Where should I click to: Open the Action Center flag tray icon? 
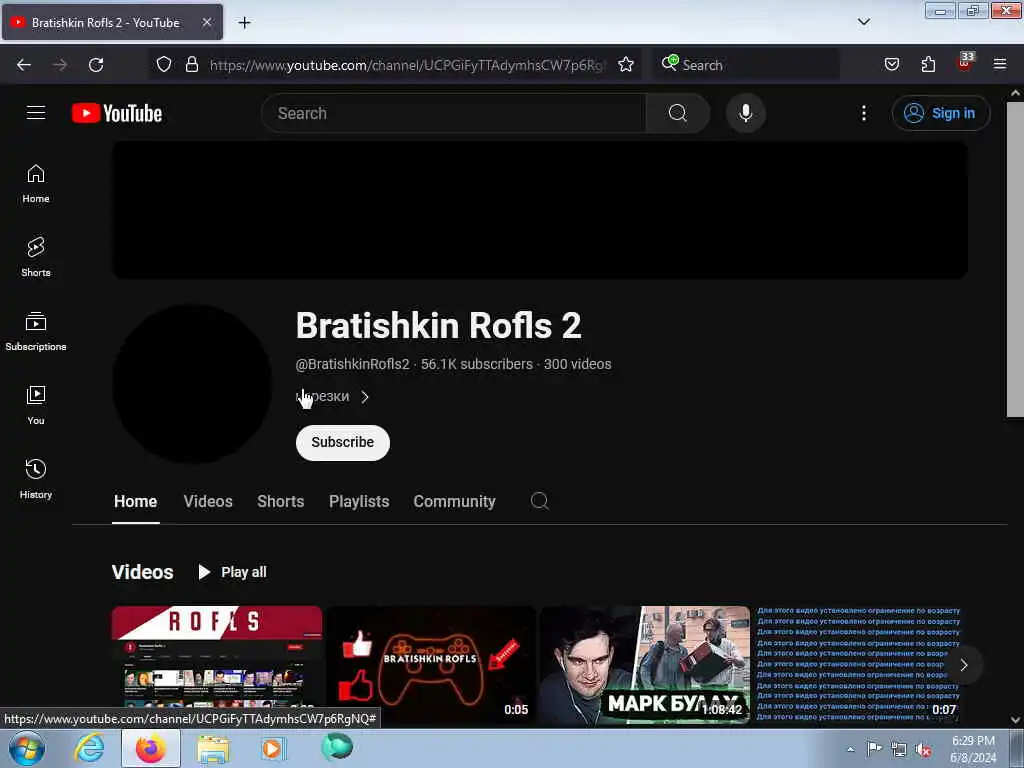click(874, 749)
